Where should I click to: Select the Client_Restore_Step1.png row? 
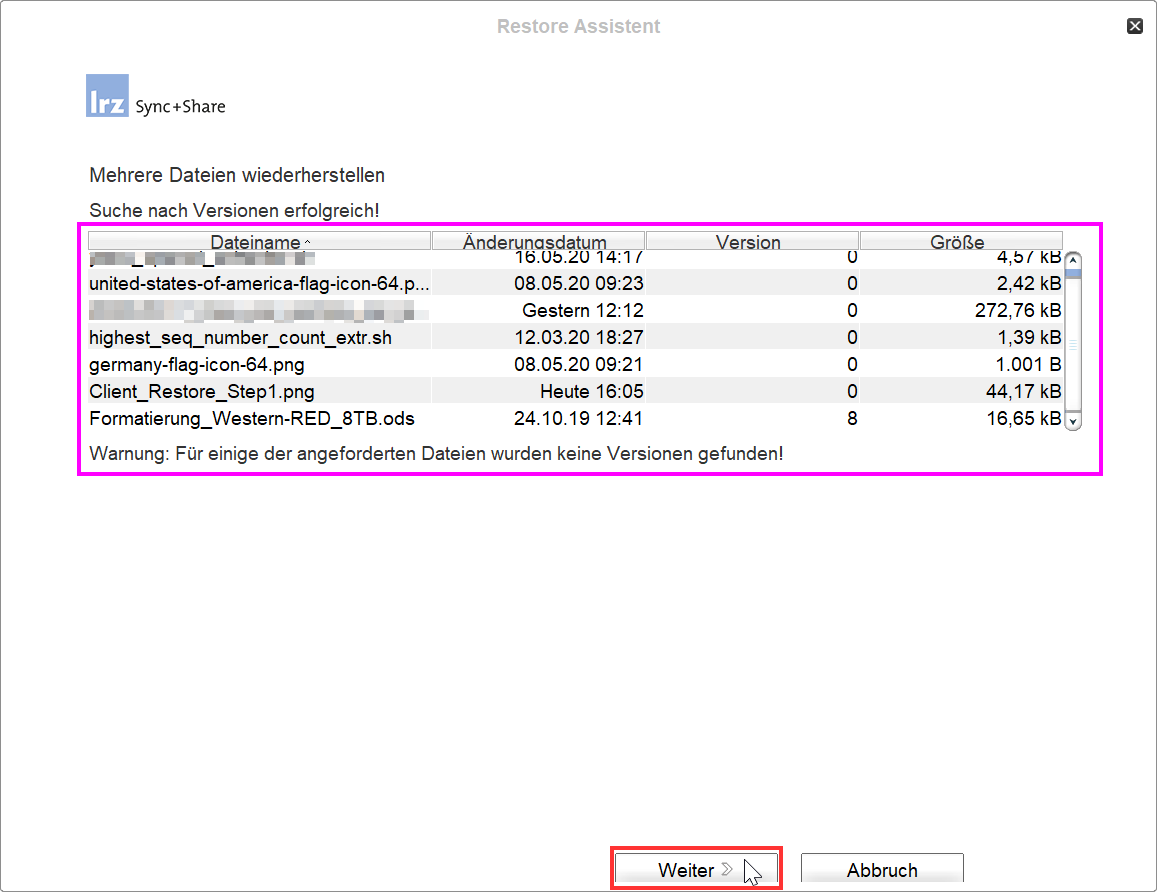(201, 392)
